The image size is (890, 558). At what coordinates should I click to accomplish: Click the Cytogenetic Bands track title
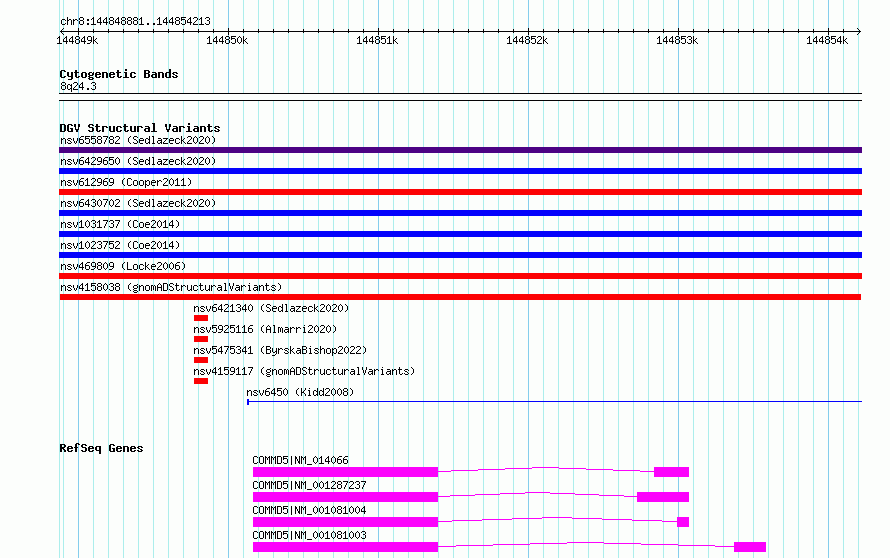tap(119, 74)
